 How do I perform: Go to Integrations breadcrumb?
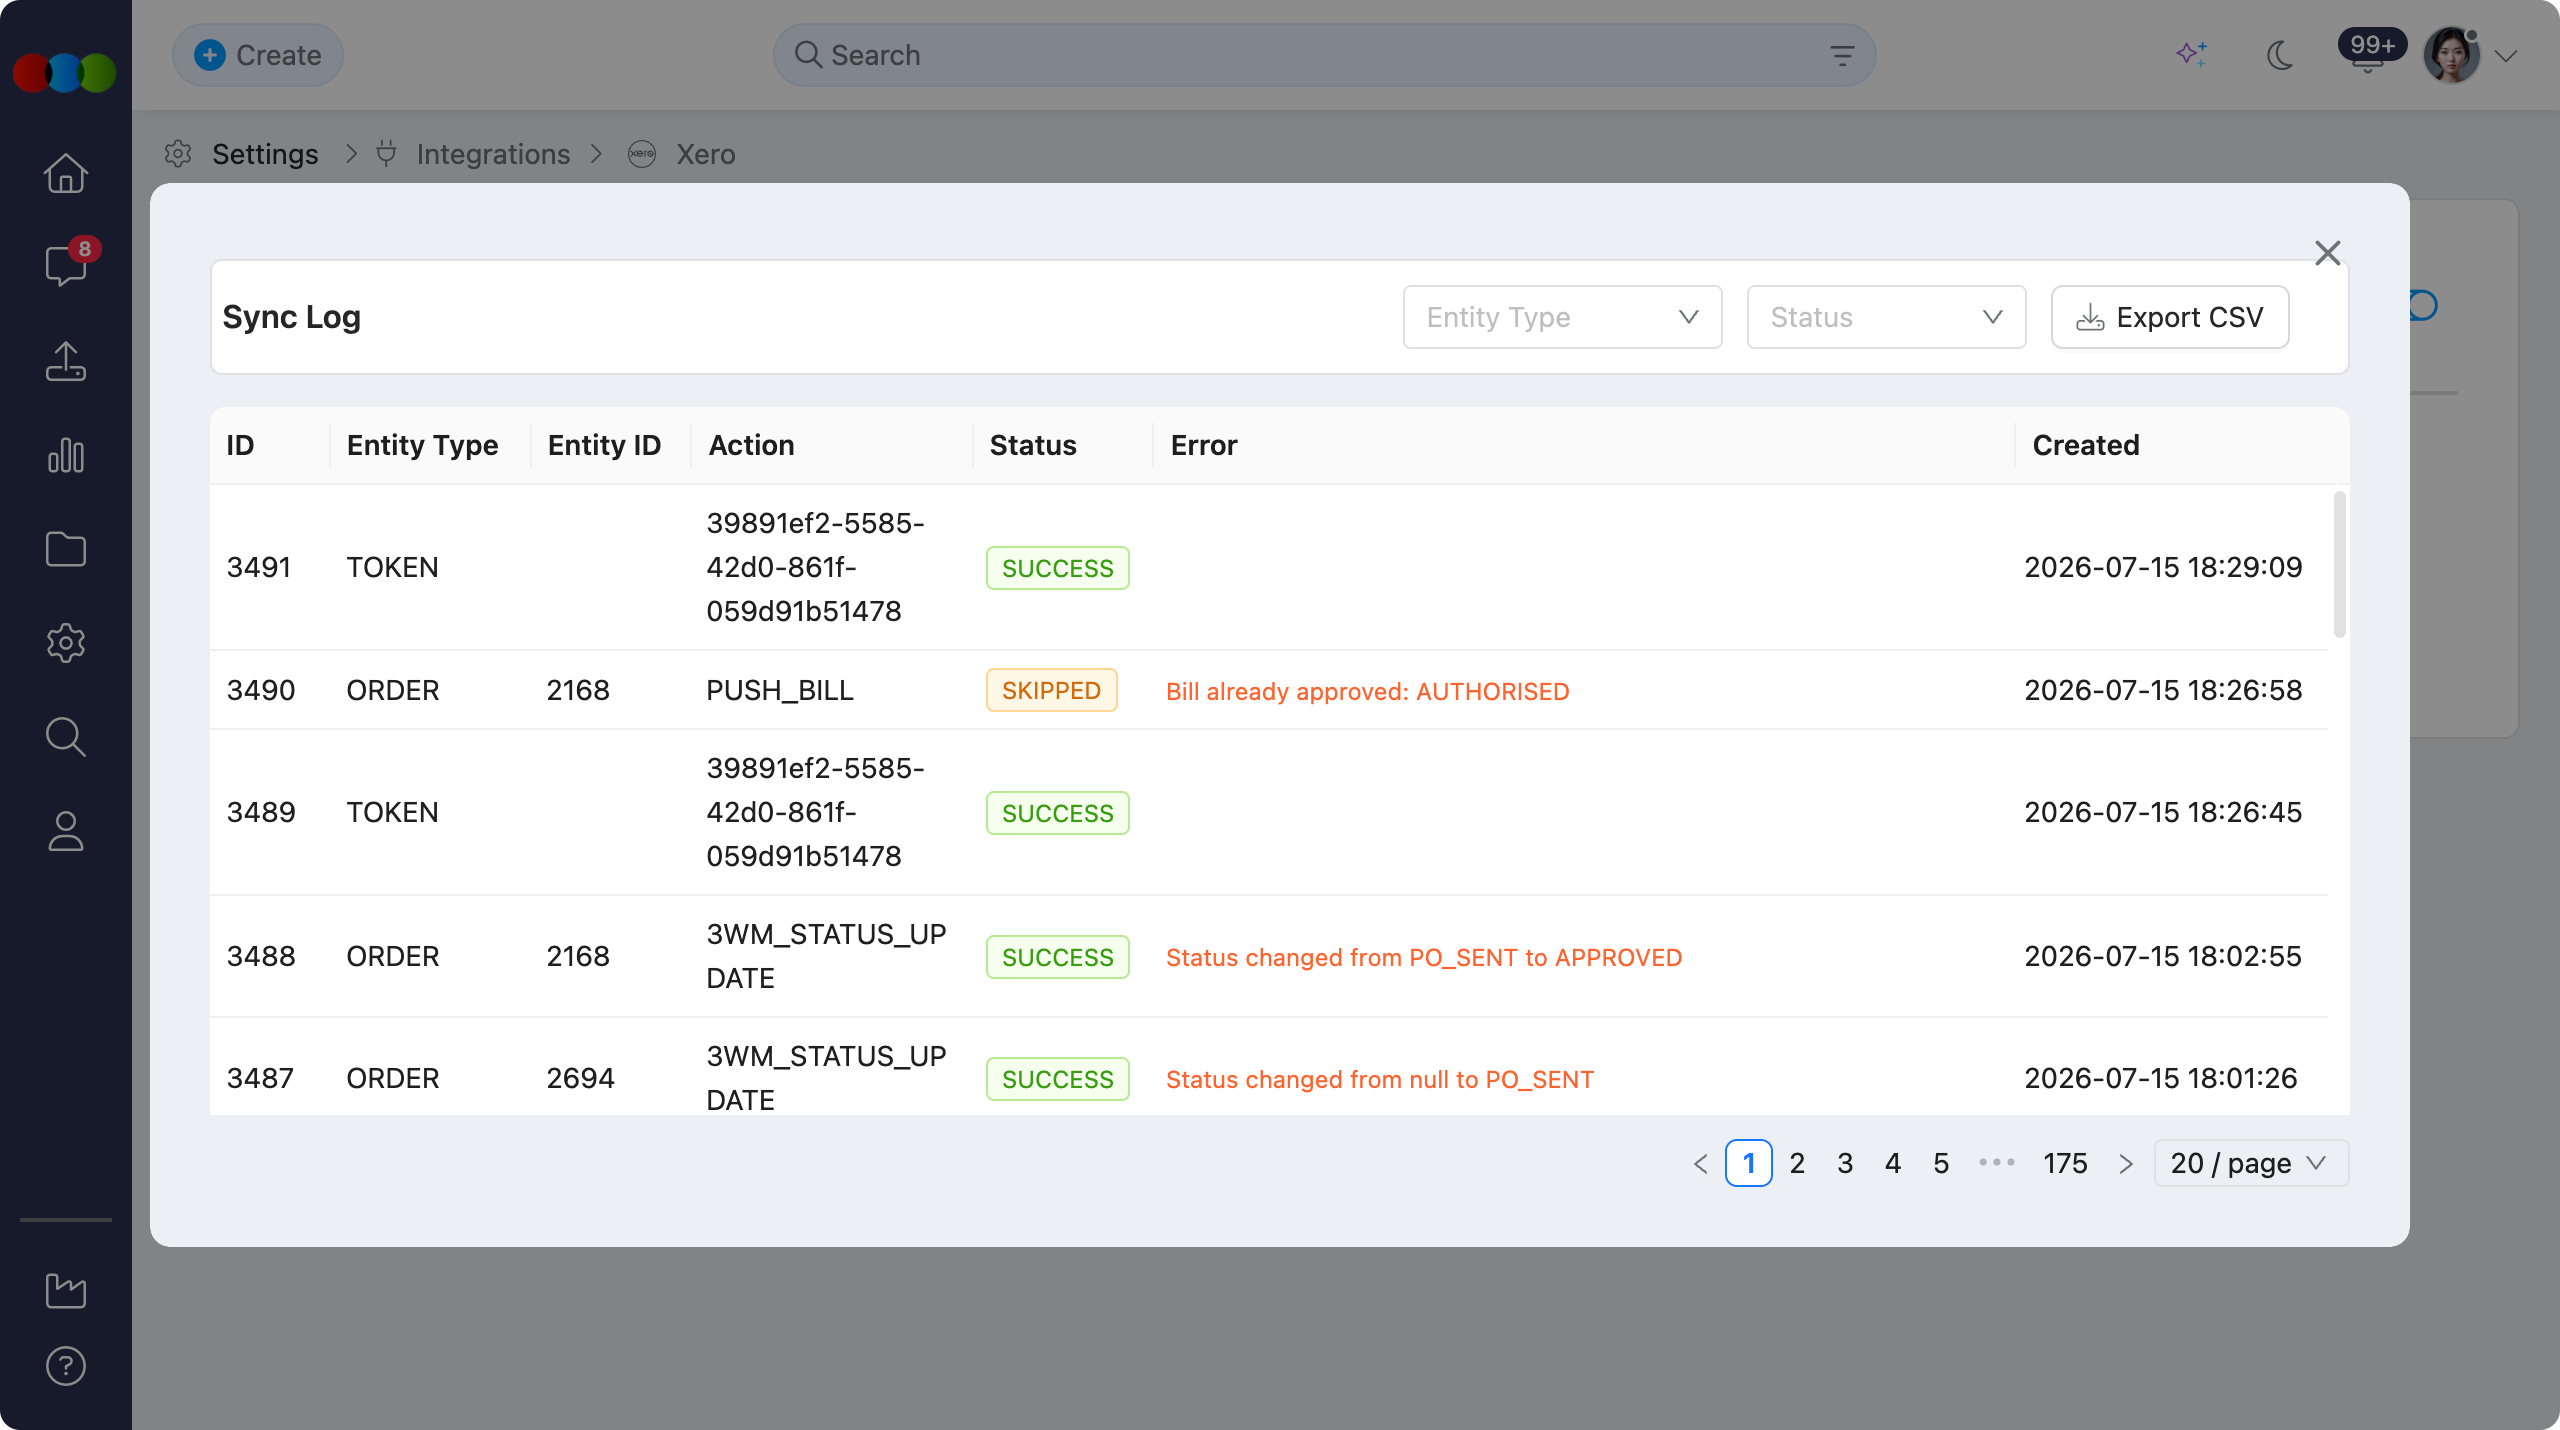click(x=493, y=154)
